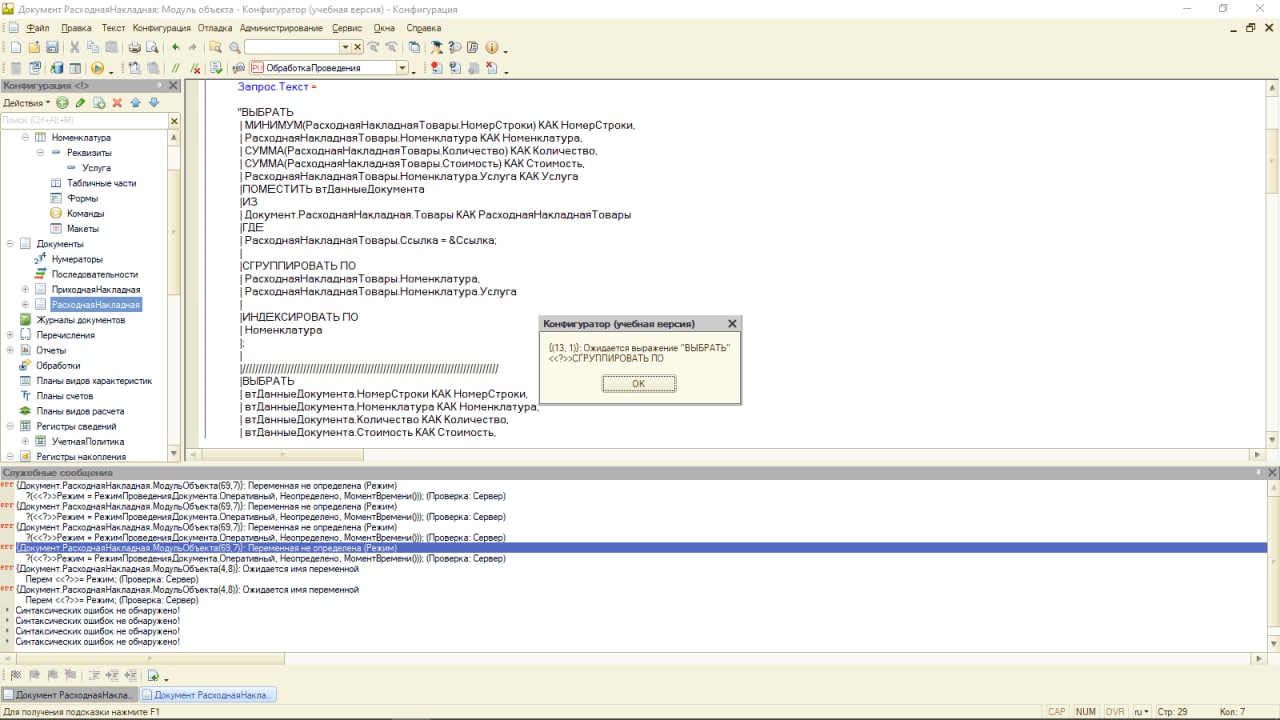1280x720 pixels.
Task: Expand the ПриходнаяНакладная document node
Action: (26, 290)
